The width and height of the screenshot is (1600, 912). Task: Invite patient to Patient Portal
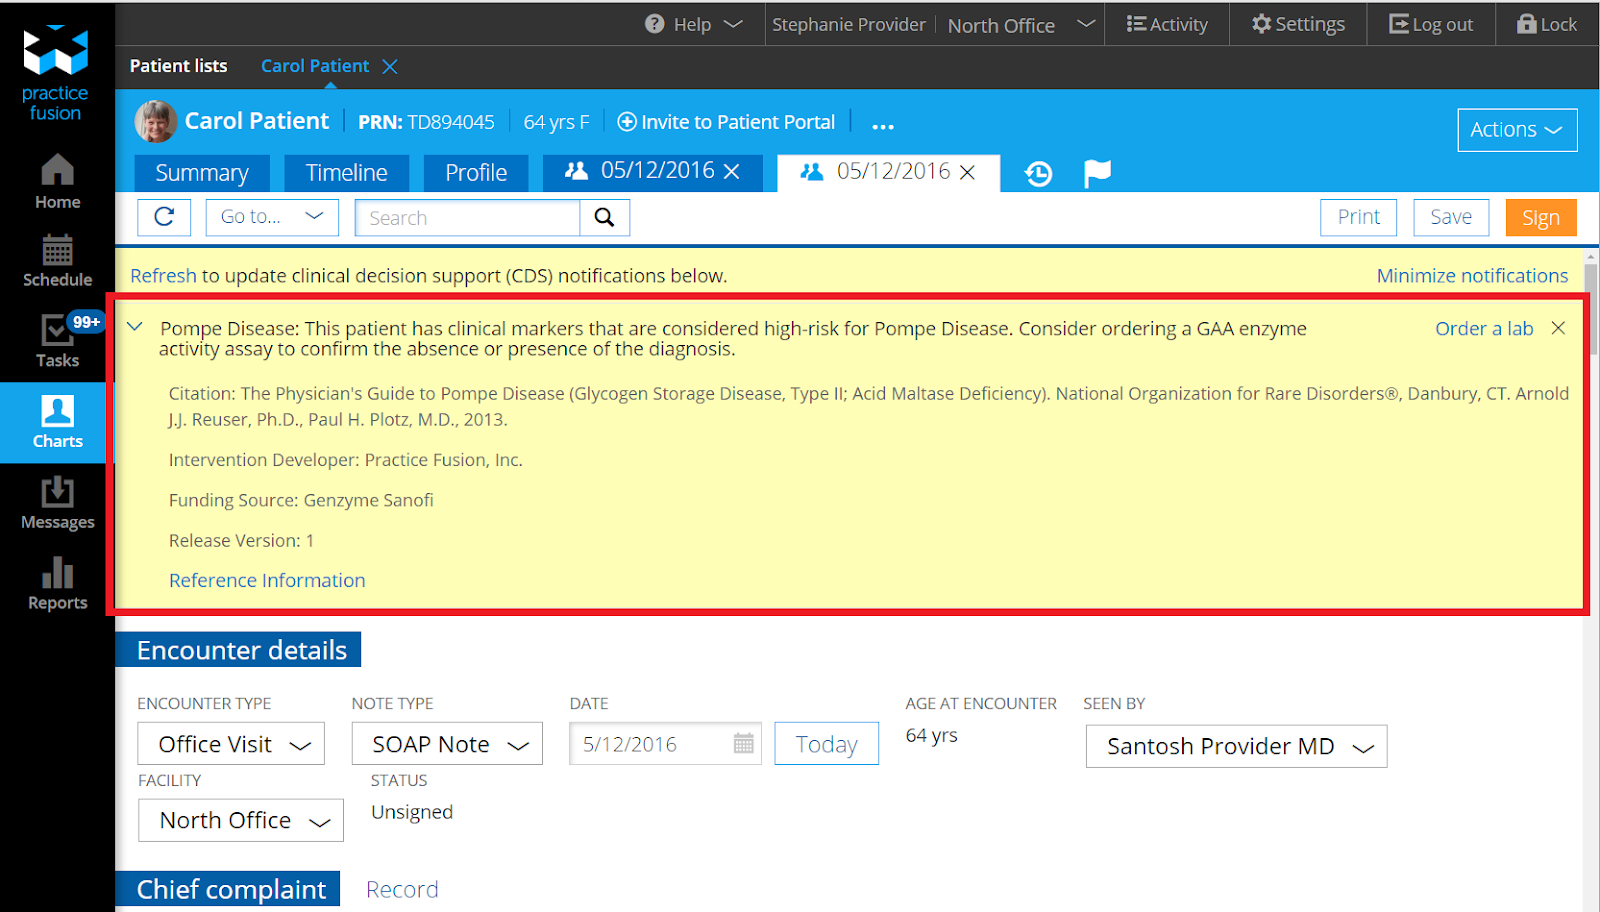pyautogui.click(x=726, y=122)
